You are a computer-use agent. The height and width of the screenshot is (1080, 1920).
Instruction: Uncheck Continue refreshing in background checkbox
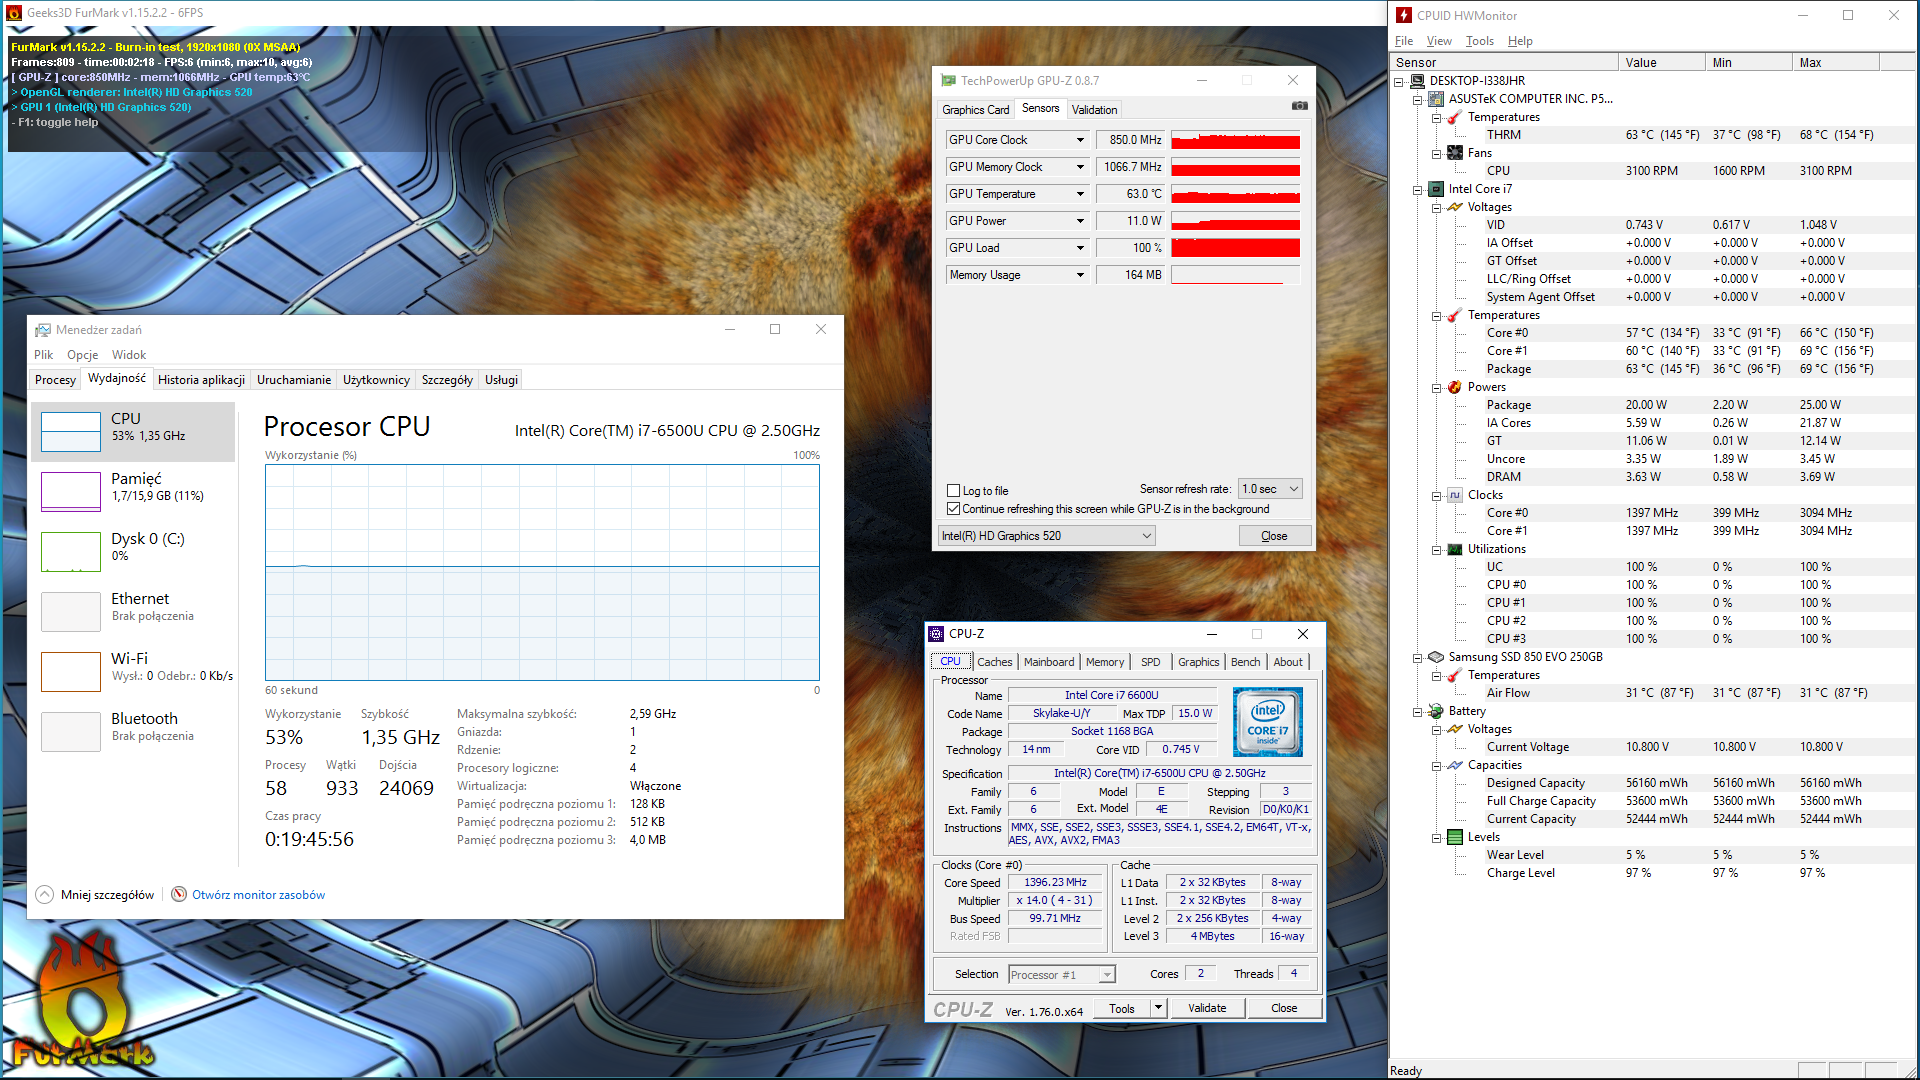point(953,509)
